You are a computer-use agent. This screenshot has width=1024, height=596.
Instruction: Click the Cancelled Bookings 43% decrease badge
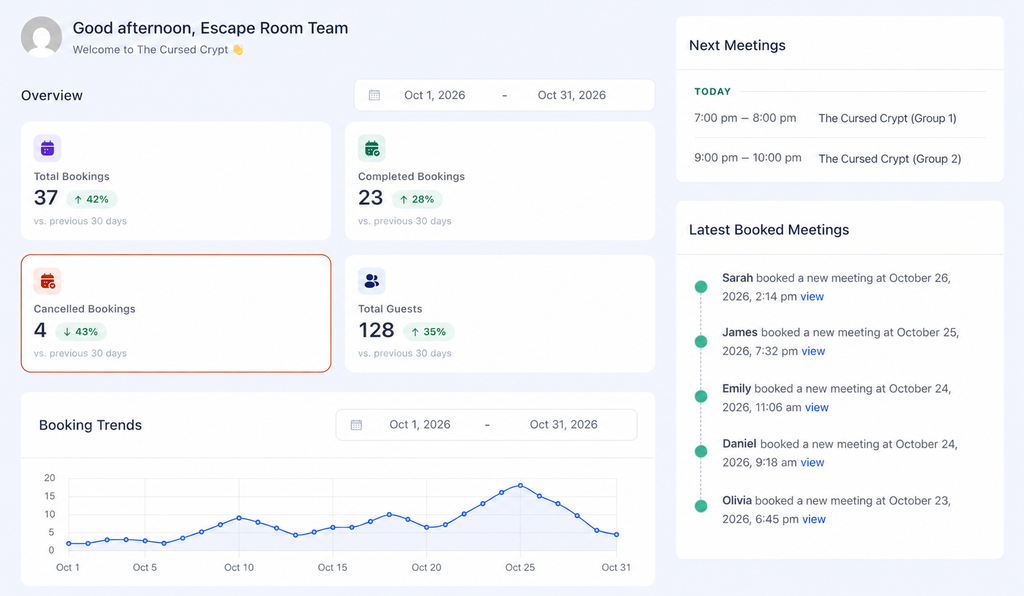[81, 332]
